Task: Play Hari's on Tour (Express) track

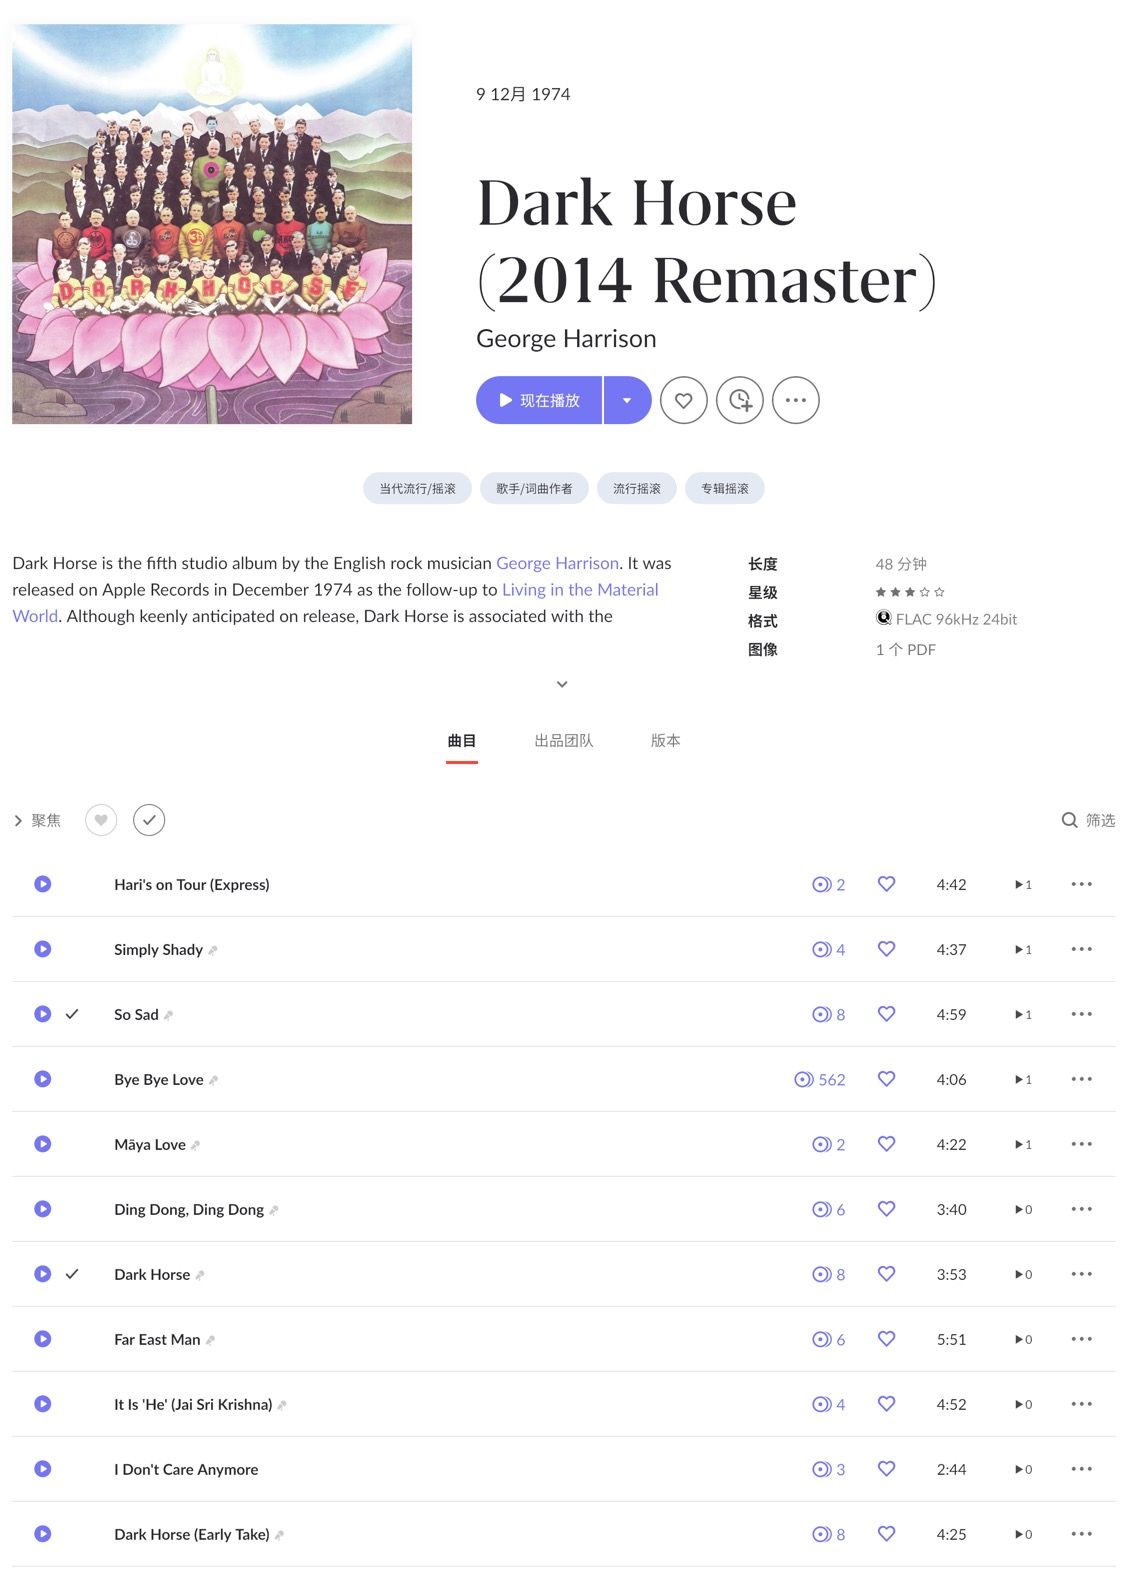Action: 43,884
